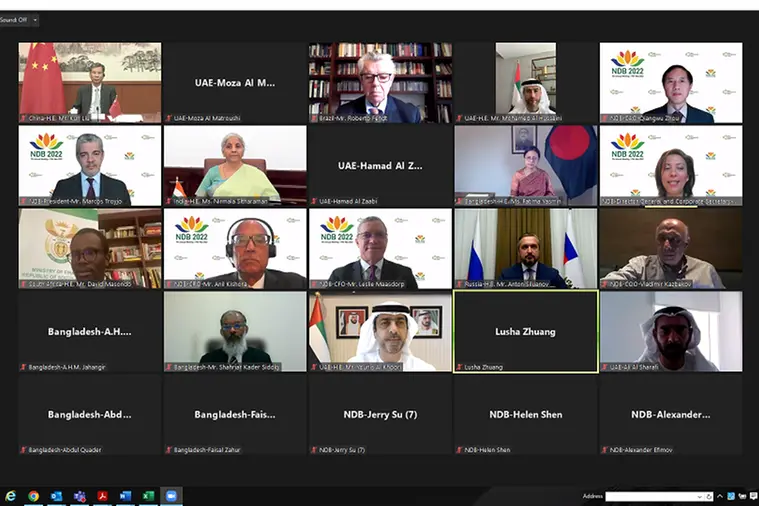Select the NDB-Jerry Su (7) participant tile
The image size is (759, 506).
tap(380, 414)
